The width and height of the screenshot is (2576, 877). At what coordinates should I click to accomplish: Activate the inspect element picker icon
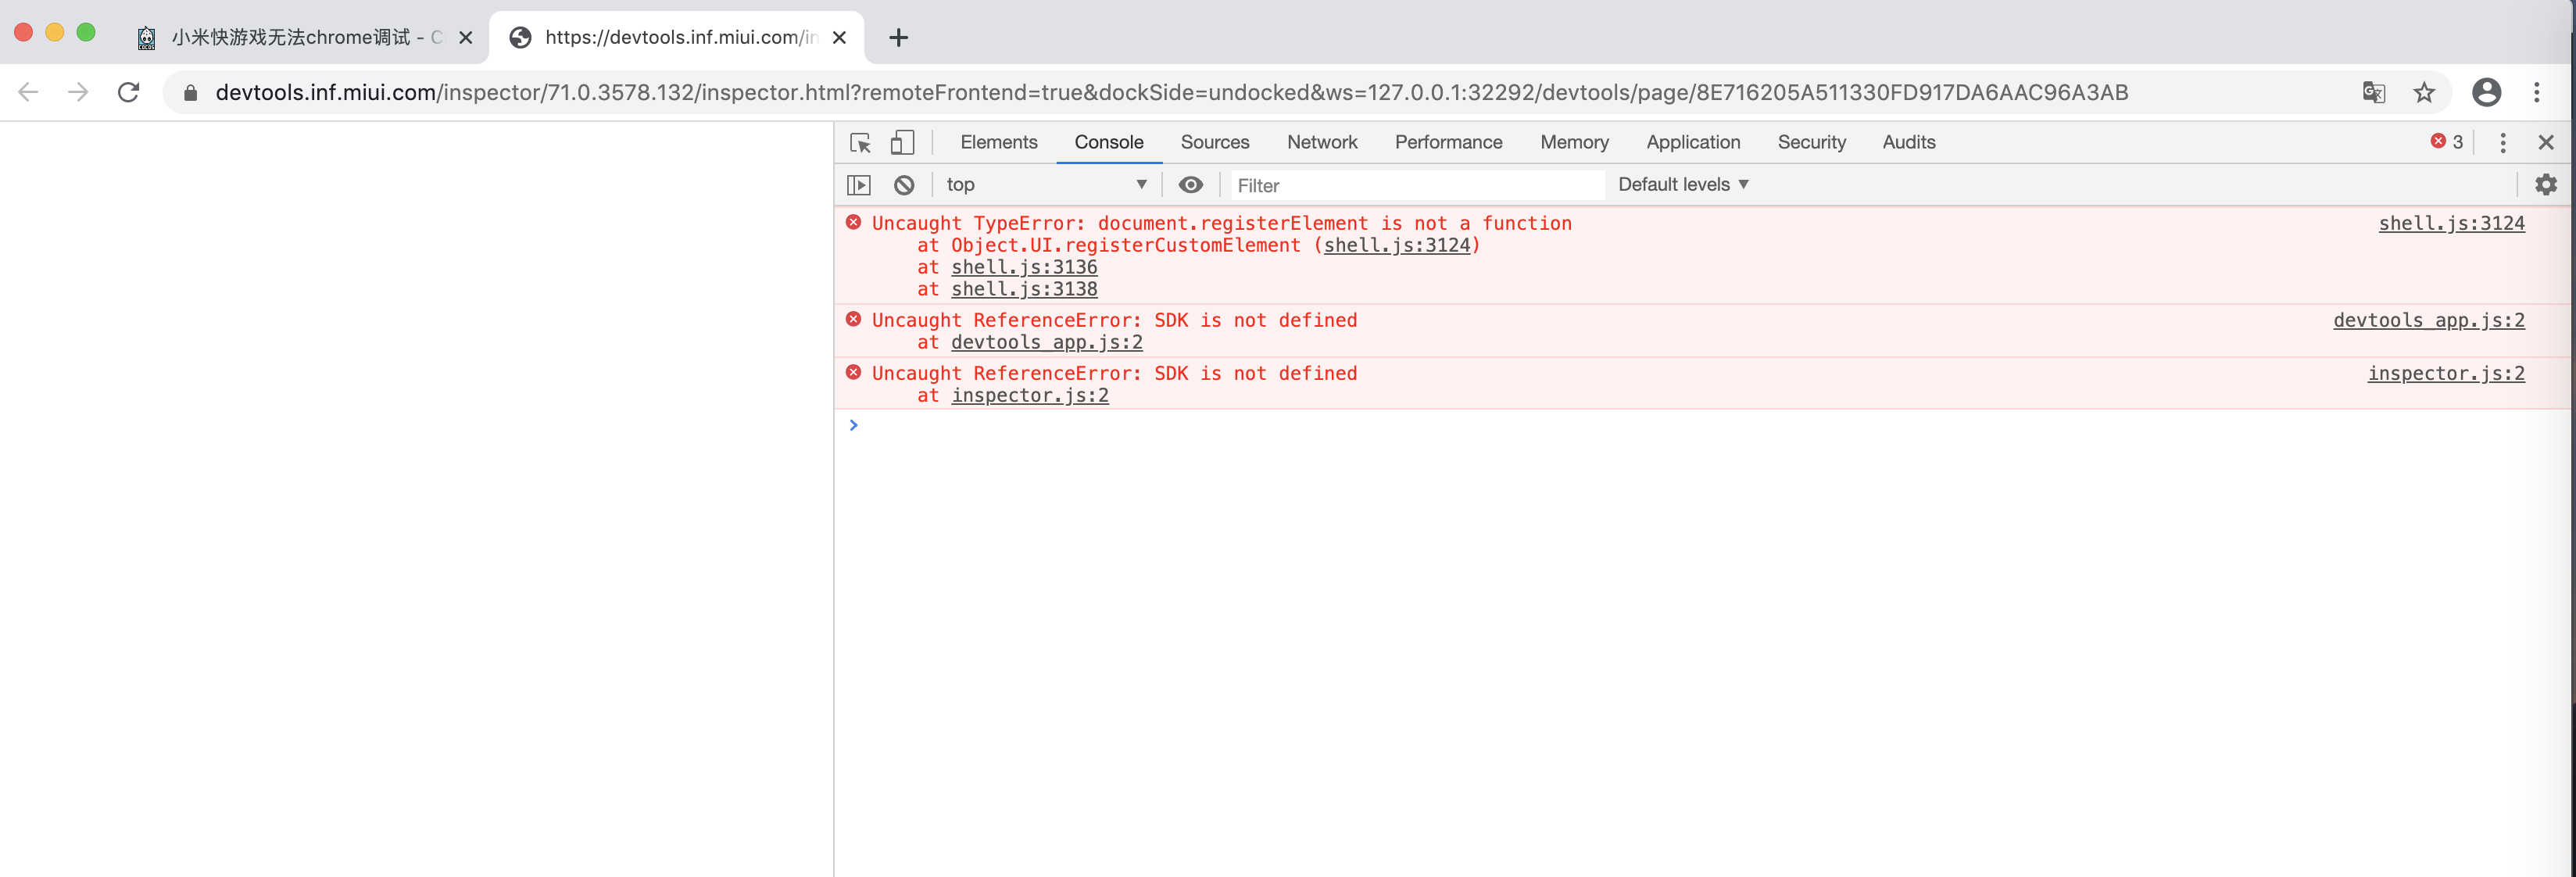860,143
